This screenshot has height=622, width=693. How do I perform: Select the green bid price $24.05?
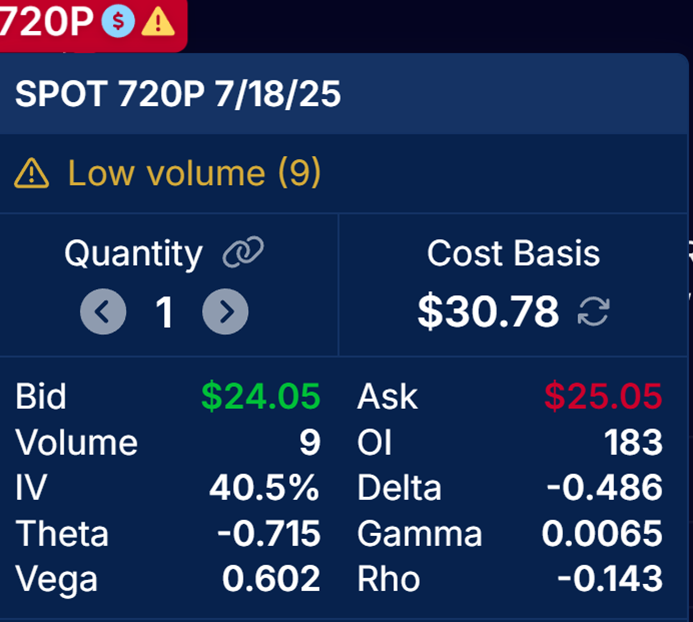(261, 396)
